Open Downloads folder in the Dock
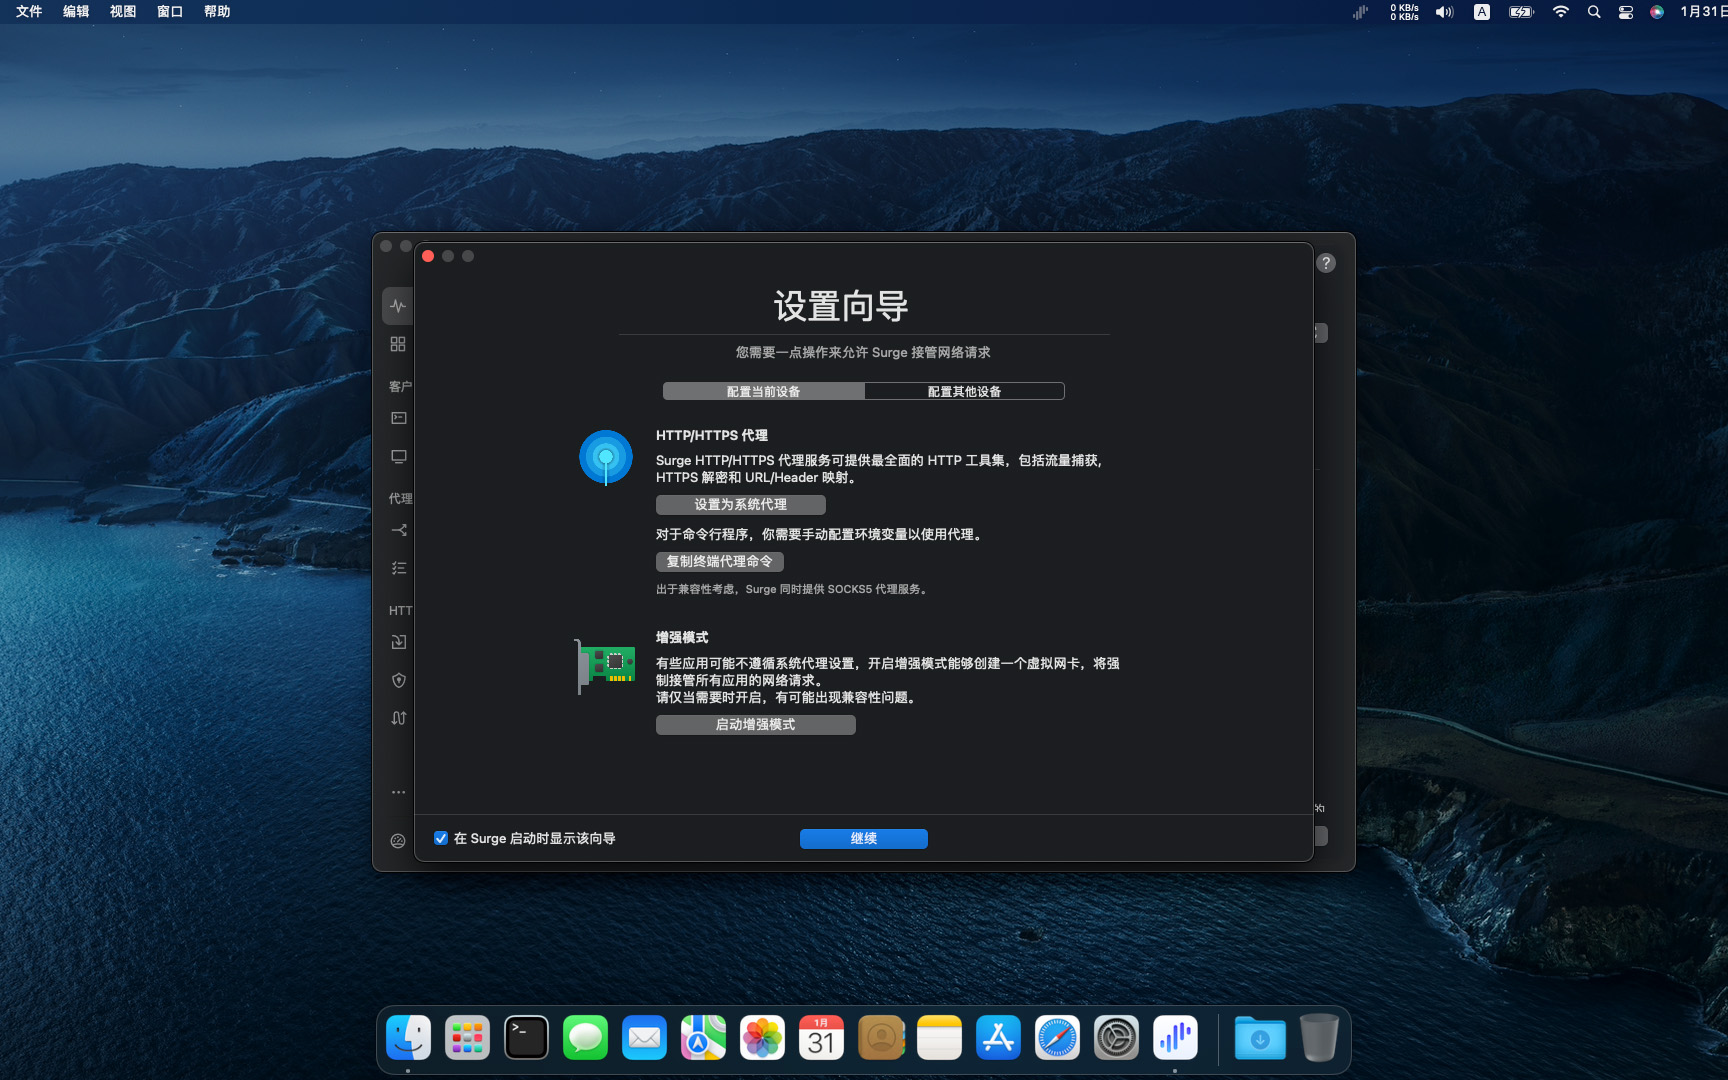1728x1080 pixels. click(1260, 1038)
